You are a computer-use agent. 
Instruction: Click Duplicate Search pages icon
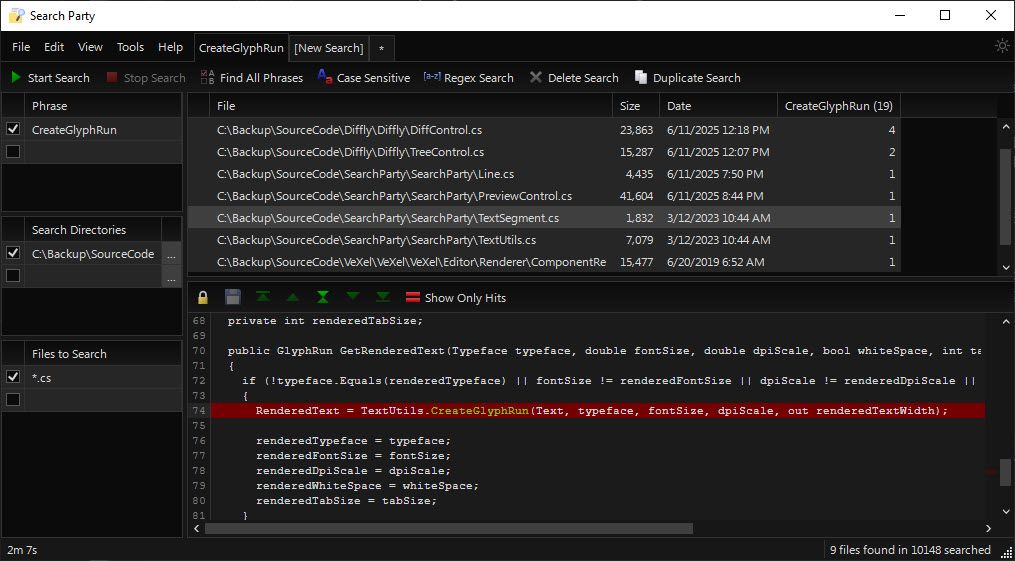[x=641, y=78]
